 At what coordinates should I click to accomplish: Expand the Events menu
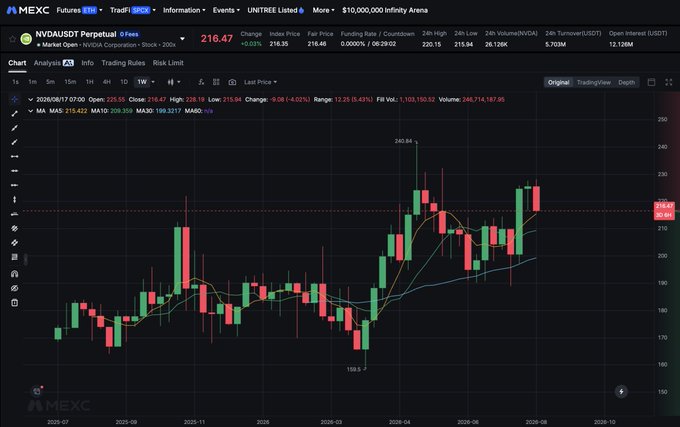click(x=226, y=10)
